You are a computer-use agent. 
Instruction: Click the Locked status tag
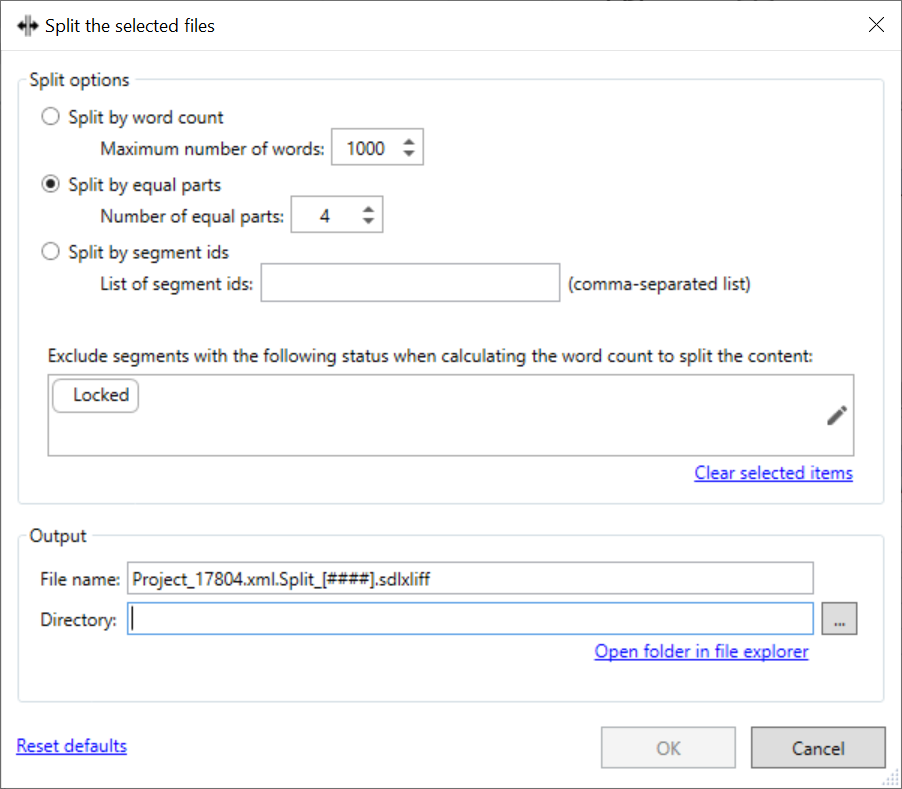click(x=97, y=395)
